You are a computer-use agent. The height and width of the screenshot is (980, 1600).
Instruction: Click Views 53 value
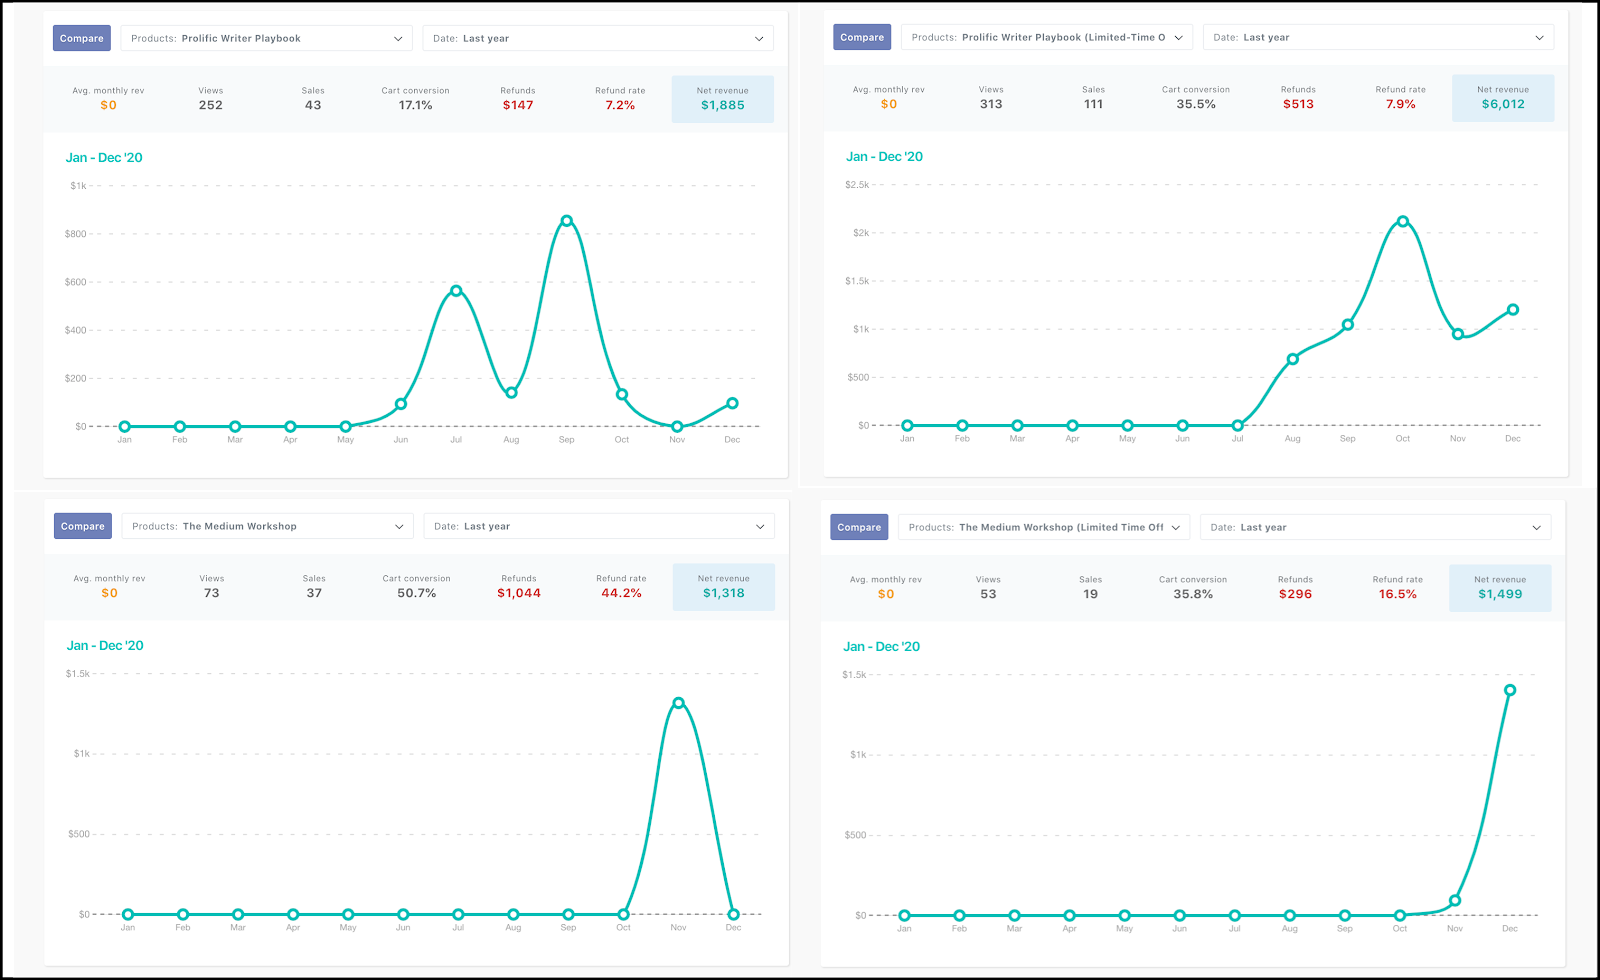point(988,594)
